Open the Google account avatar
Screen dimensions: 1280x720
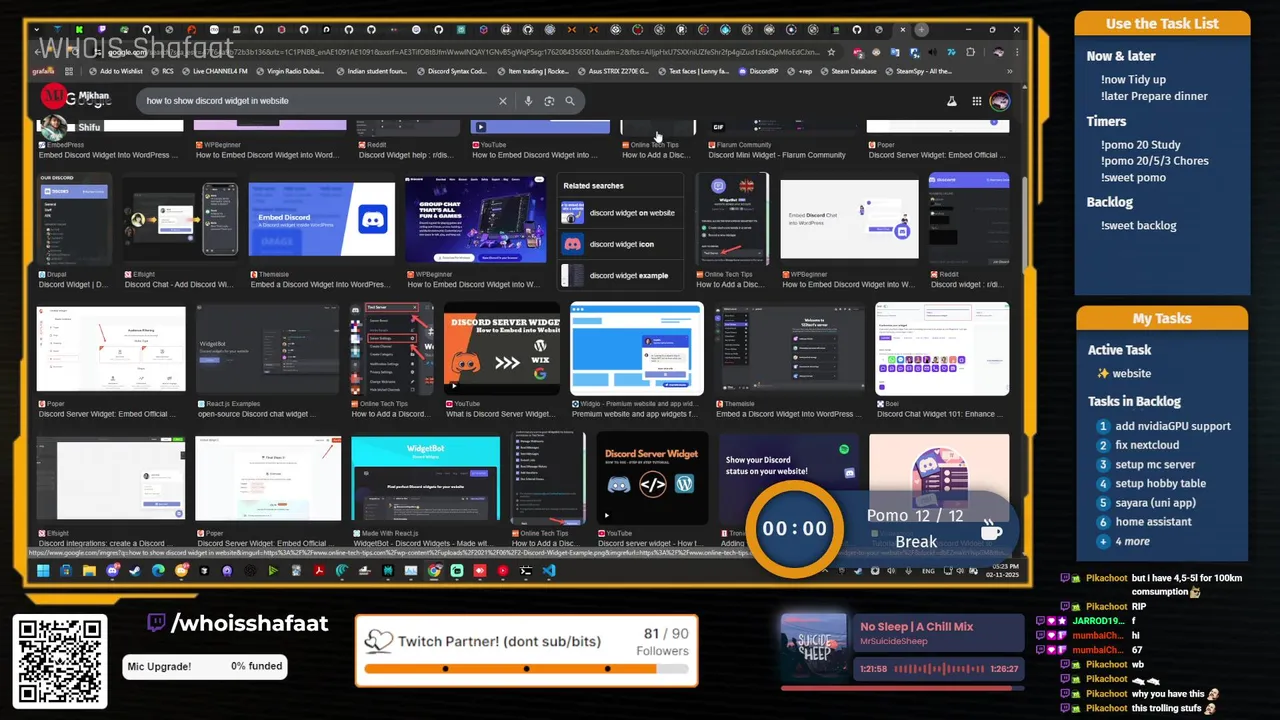tap(999, 101)
